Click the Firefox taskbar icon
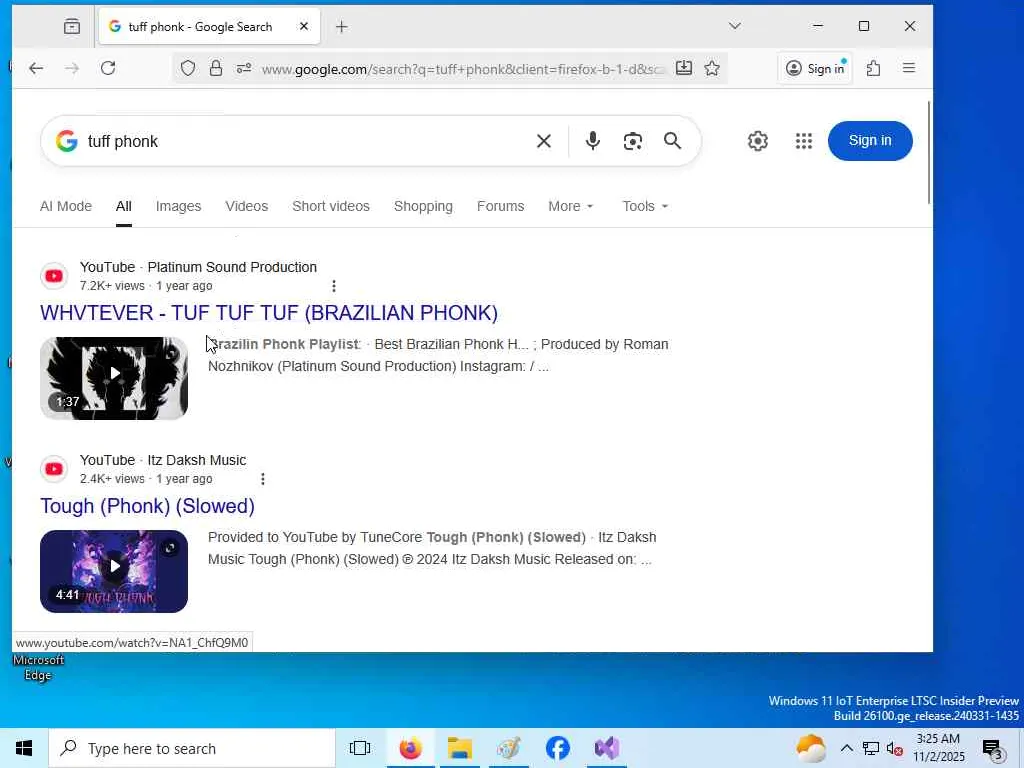 click(411, 748)
